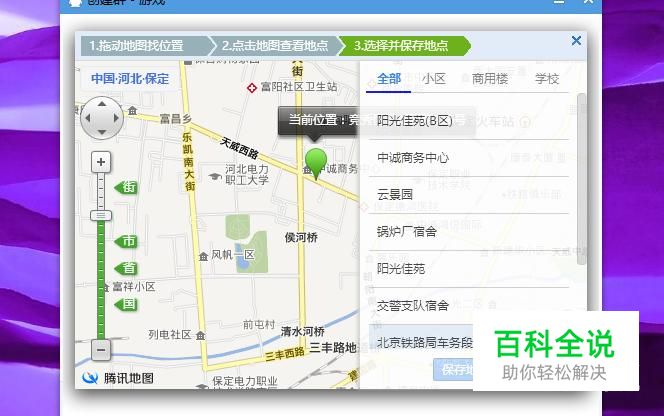Jump to city level with the 市 tag
664x416 pixels.
[x=126, y=241]
